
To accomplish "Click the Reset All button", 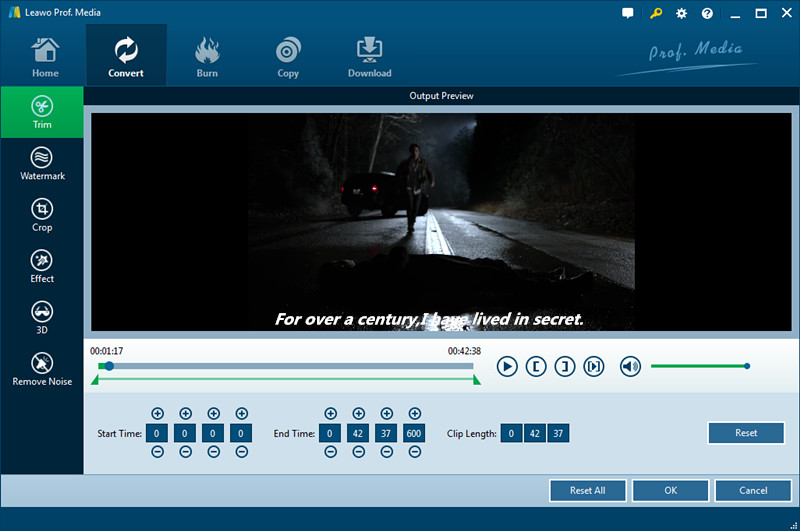I will coord(588,490).
